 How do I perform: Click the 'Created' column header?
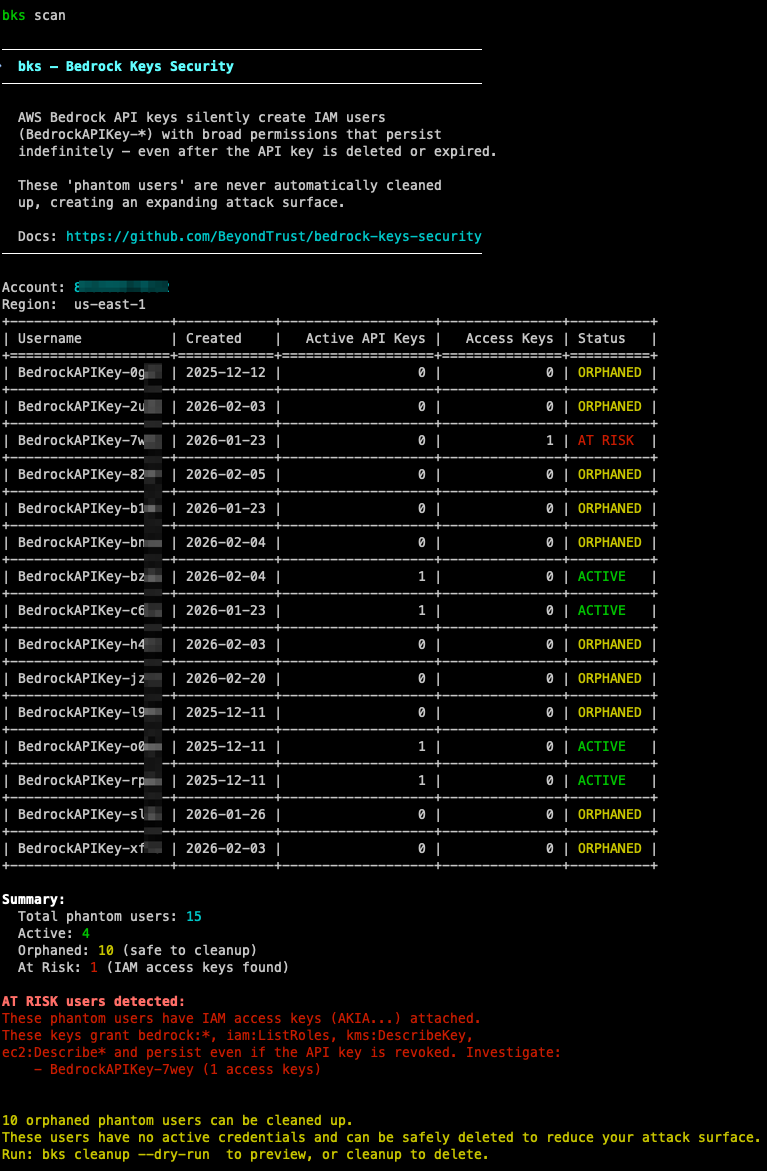tap(214, 338)
